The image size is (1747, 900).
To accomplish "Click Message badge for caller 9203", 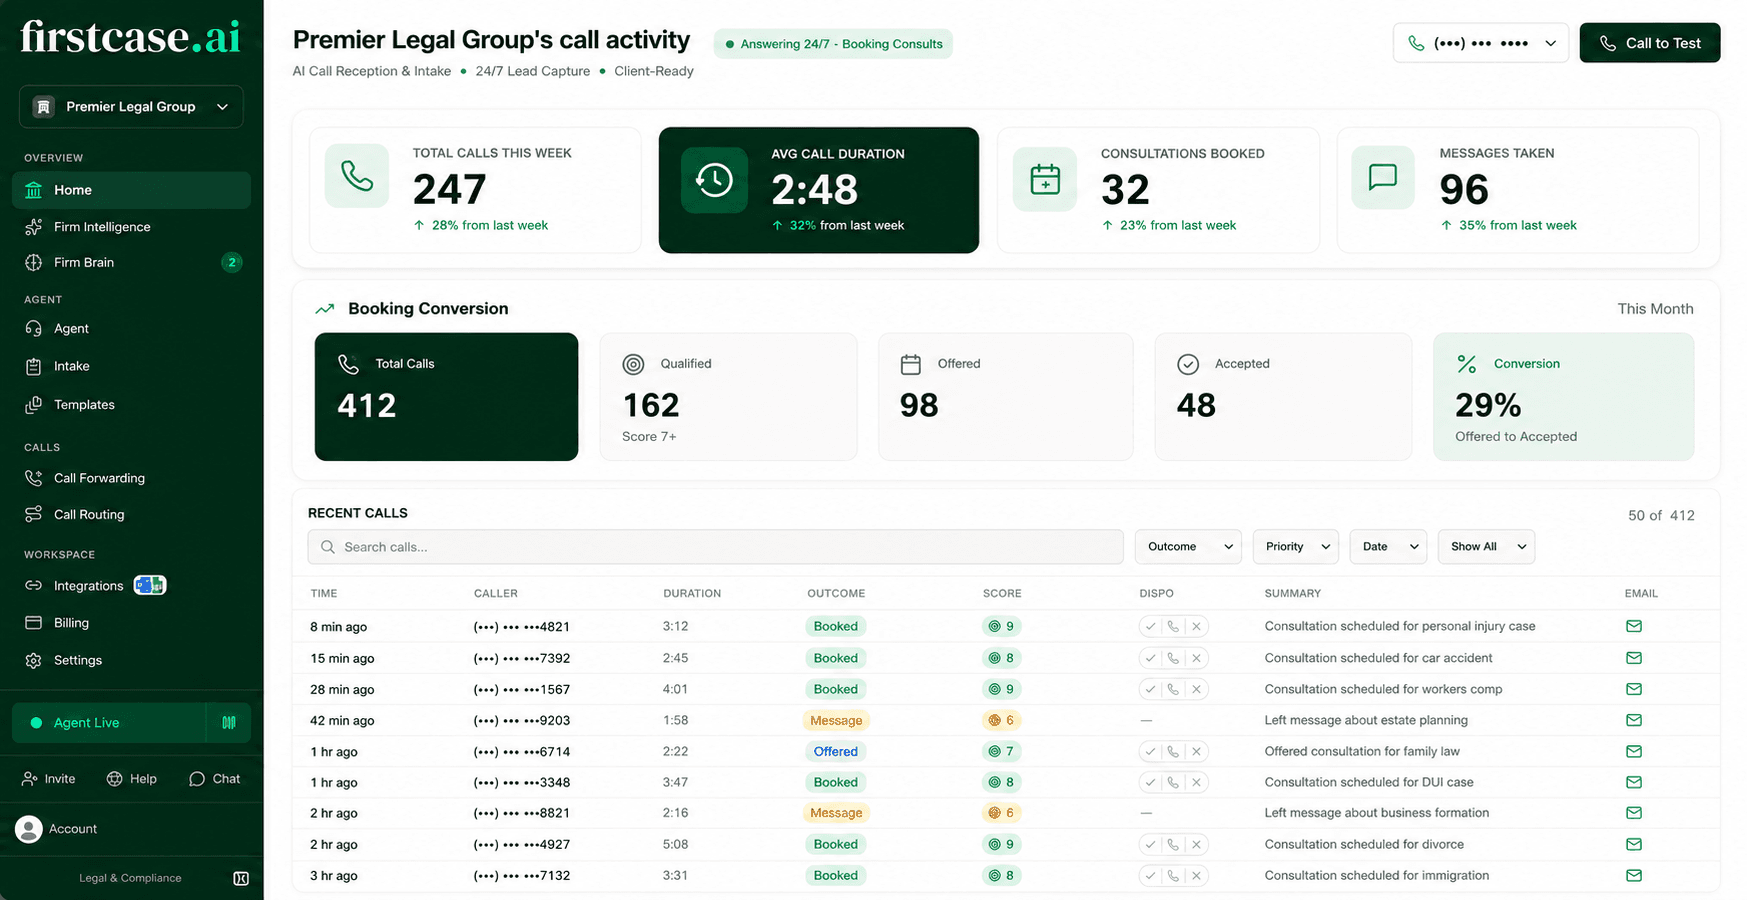I will [x=836, y=720].
